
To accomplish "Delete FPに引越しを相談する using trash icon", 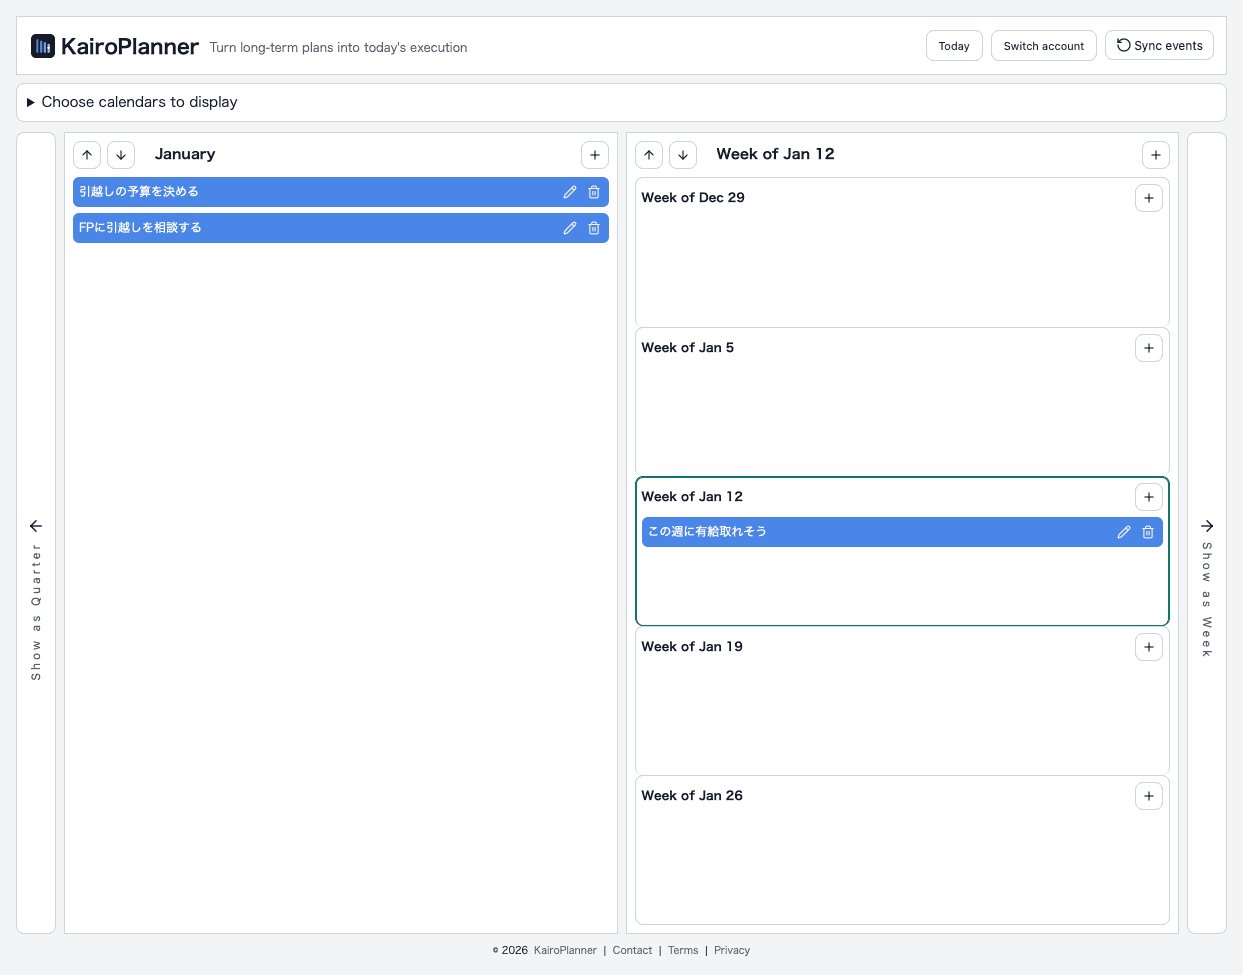I will click(x=594, y=228).
